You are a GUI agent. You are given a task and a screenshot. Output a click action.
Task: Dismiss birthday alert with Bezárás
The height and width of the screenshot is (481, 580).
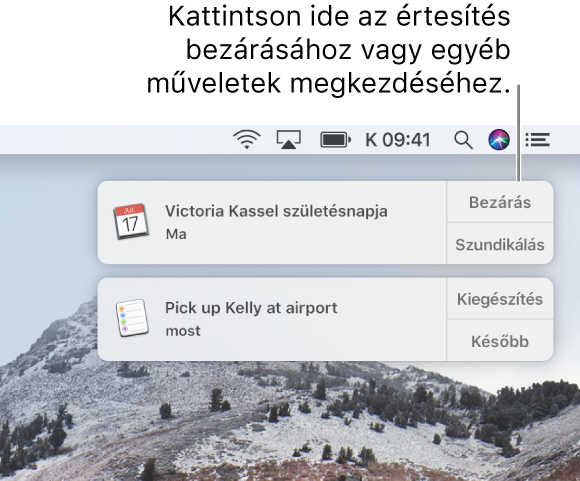[500, 202]
